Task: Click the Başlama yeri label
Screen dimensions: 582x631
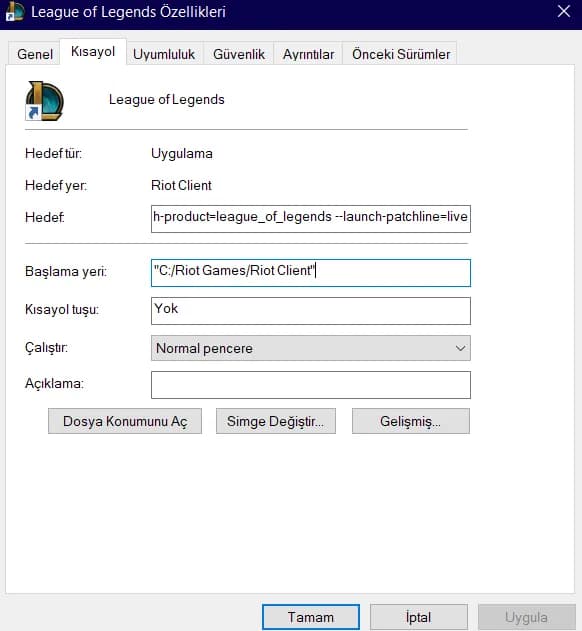Action: [66, 271]
